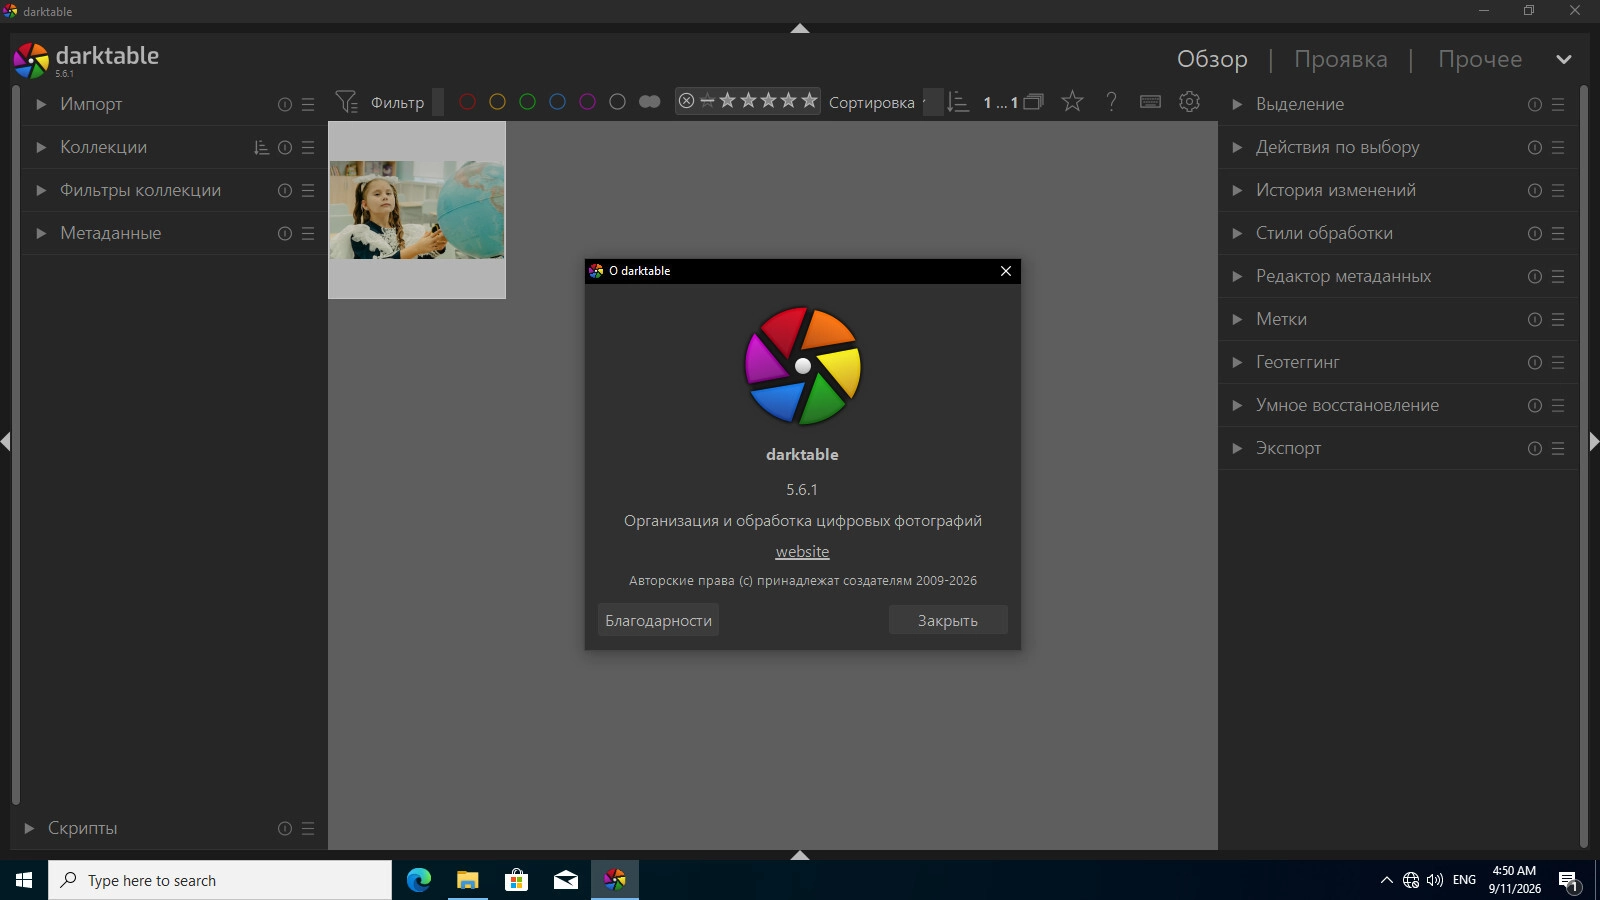
Task: Toggle the green color label filter
Action: pyautogui.click(x=527, y=102)
